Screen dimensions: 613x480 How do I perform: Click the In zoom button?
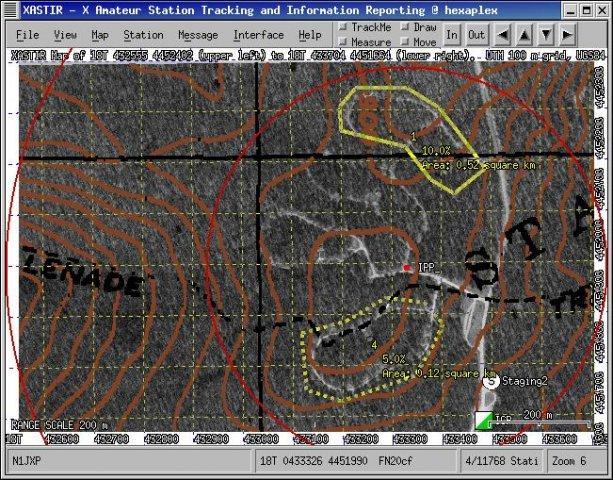[452, 34]
